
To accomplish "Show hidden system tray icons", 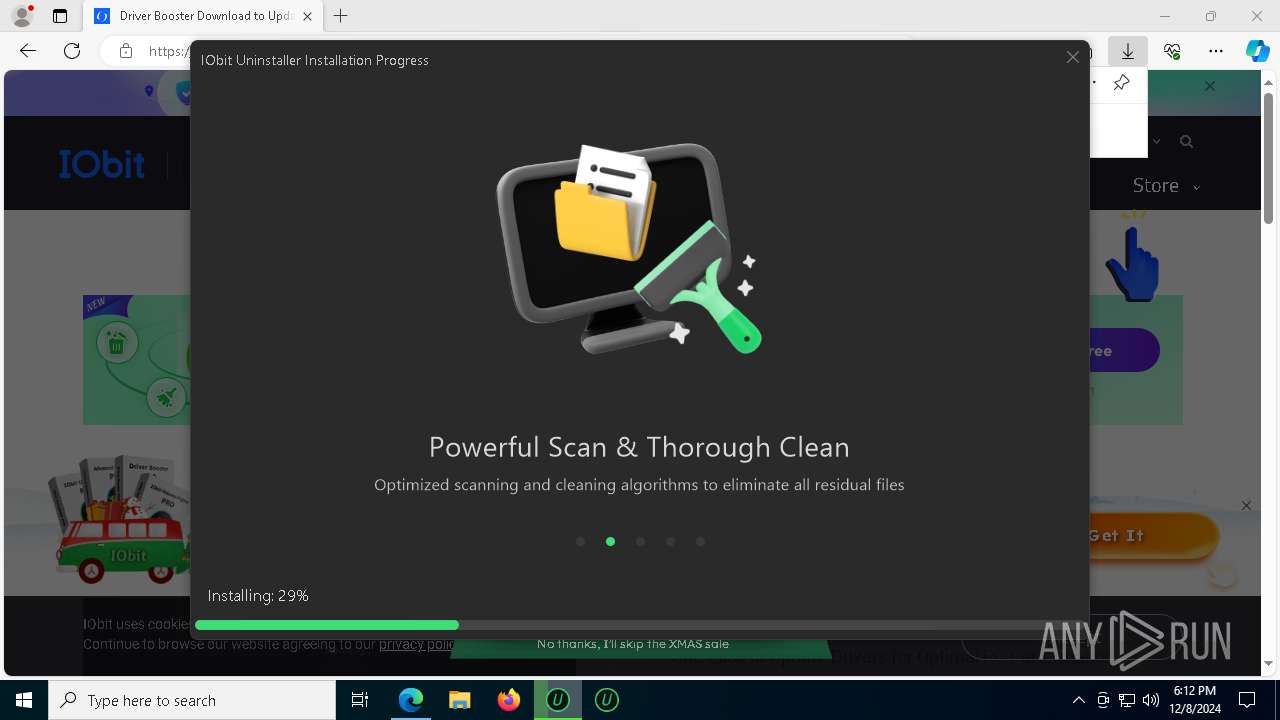I will [x=1078, y=700].
